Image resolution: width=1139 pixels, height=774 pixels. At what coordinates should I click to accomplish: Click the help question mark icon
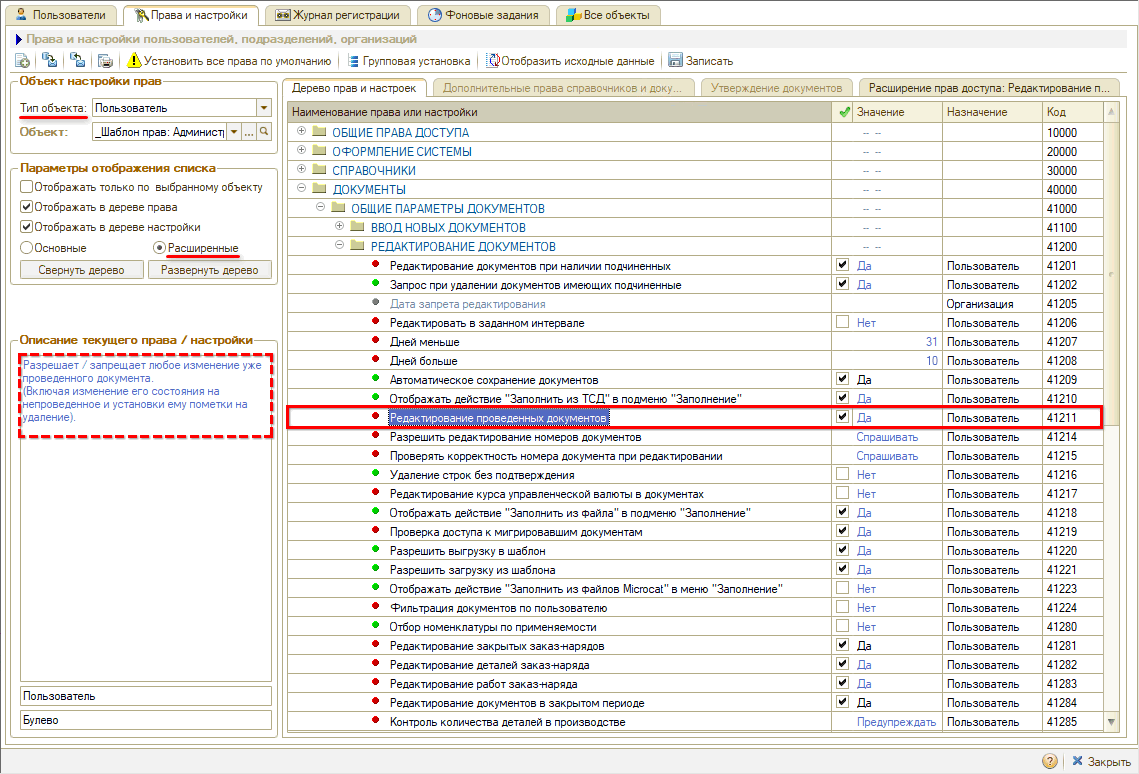coord(1050,761)
